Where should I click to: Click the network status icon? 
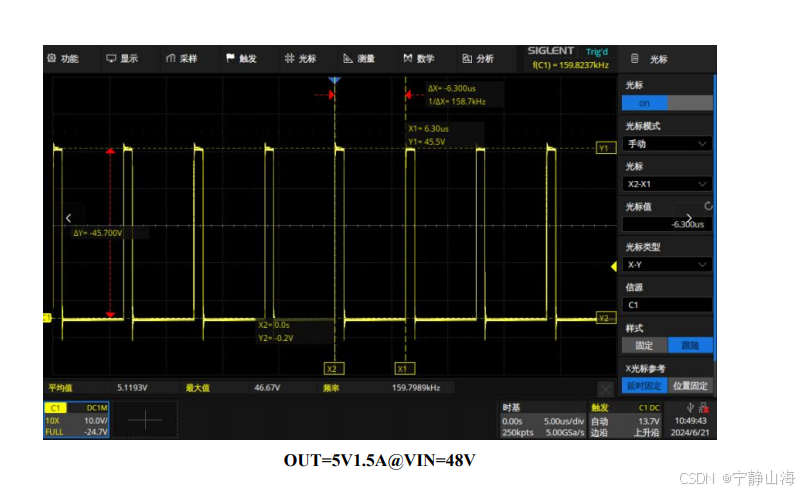(704, 408)
